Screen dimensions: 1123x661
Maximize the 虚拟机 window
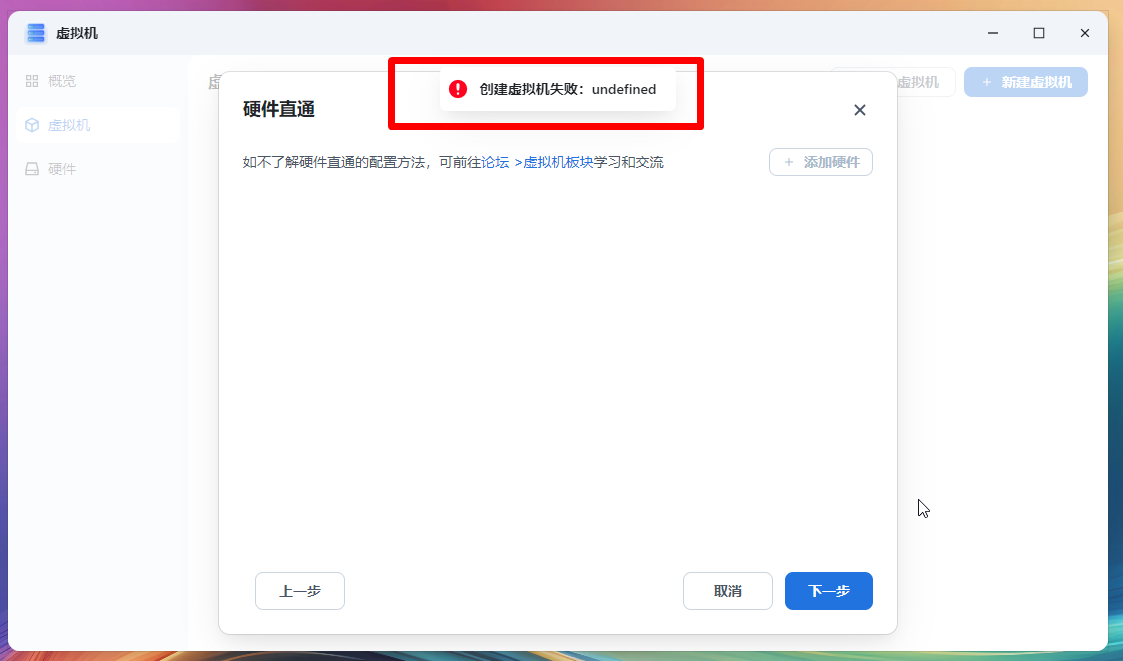pyautogui.click(x=1038, y=33)
